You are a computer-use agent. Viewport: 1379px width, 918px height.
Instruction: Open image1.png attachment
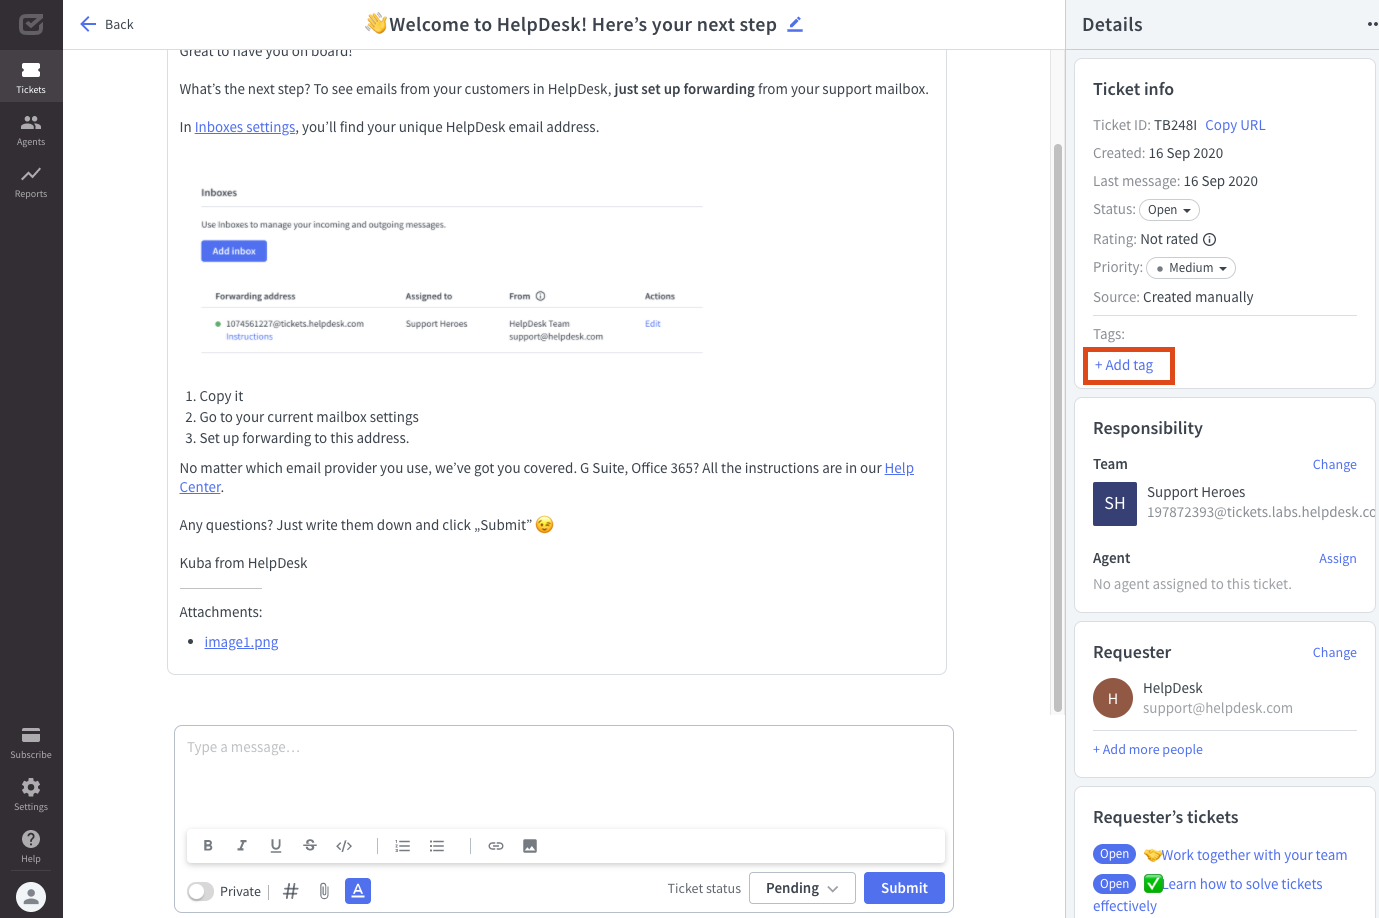click(x=241, y=642)
